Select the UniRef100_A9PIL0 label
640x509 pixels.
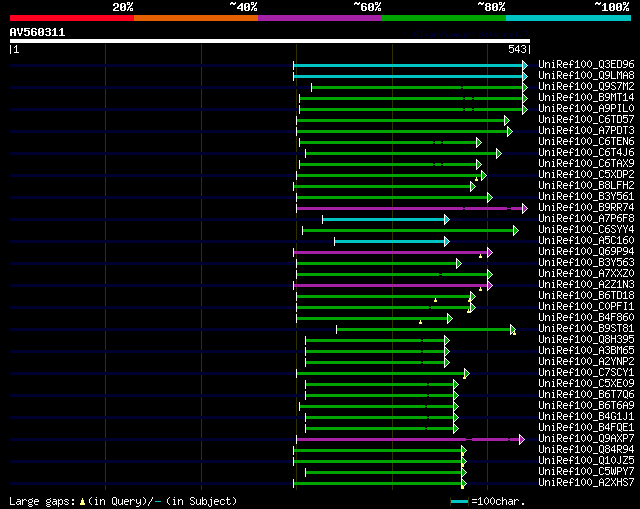pos(586,109)
